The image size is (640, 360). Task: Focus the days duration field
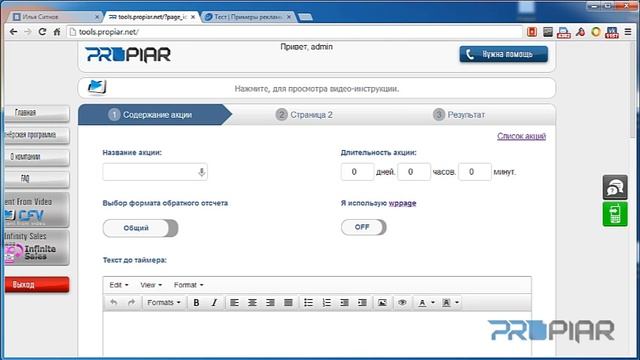point(357,172)
